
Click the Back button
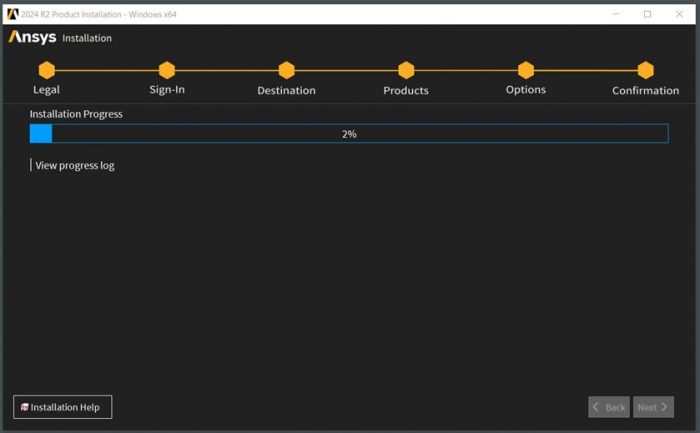(609, 407)
